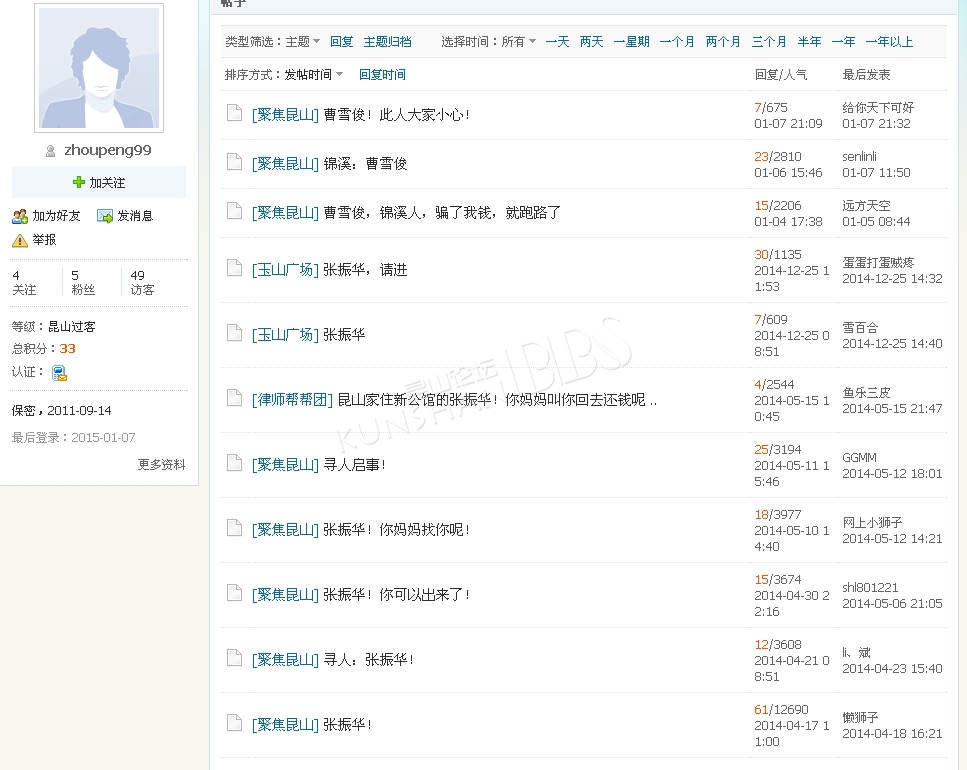The height and width of the screenshot is (770, 967).
Task: Click the green plus follow icon
Action: pyautogui.click(x=79, y=183)
